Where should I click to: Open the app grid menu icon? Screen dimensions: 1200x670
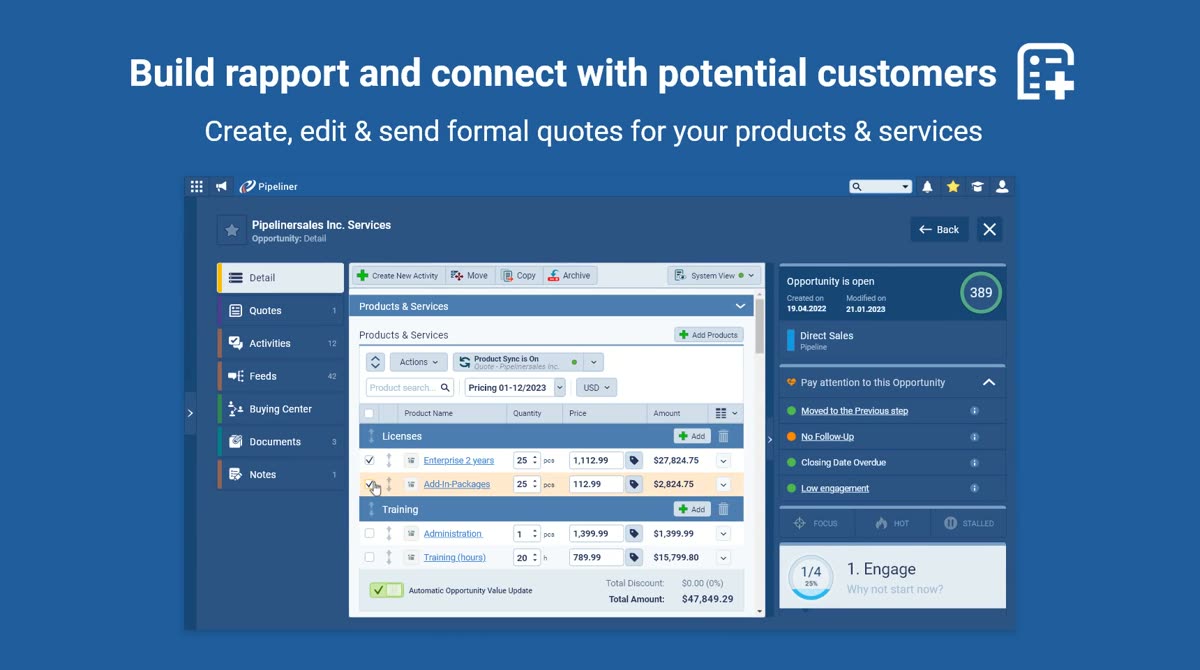pos(196,186)
